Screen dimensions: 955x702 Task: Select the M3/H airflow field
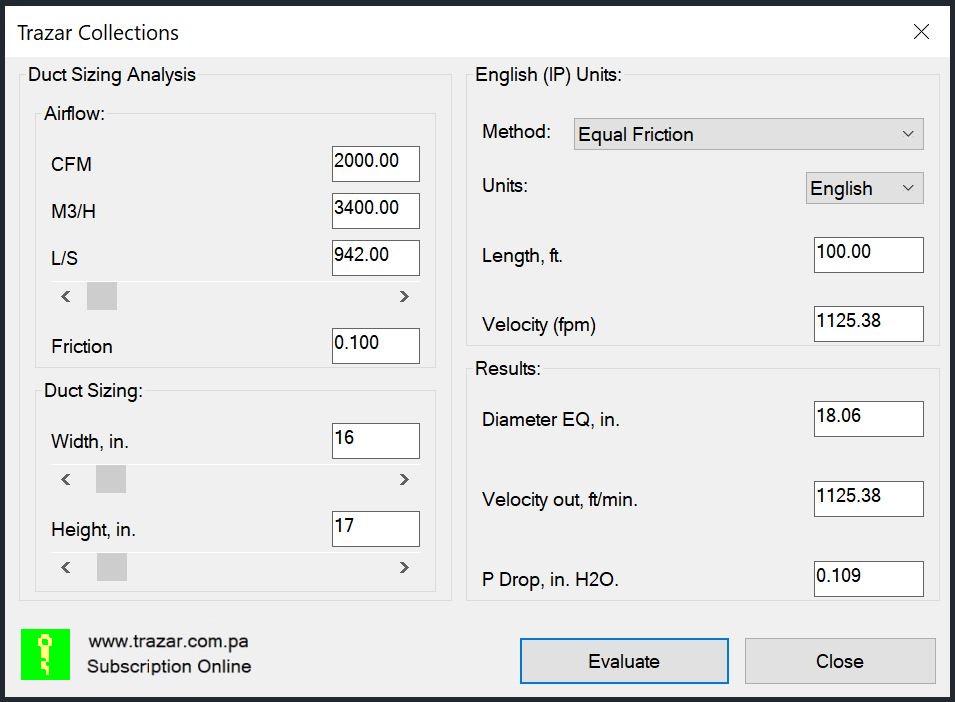375,211
